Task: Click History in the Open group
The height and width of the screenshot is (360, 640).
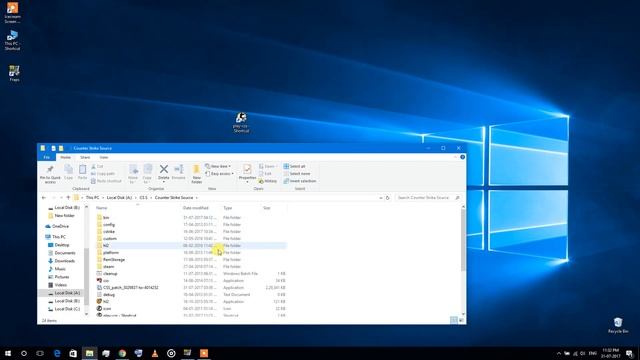Action: pos(268,181)
